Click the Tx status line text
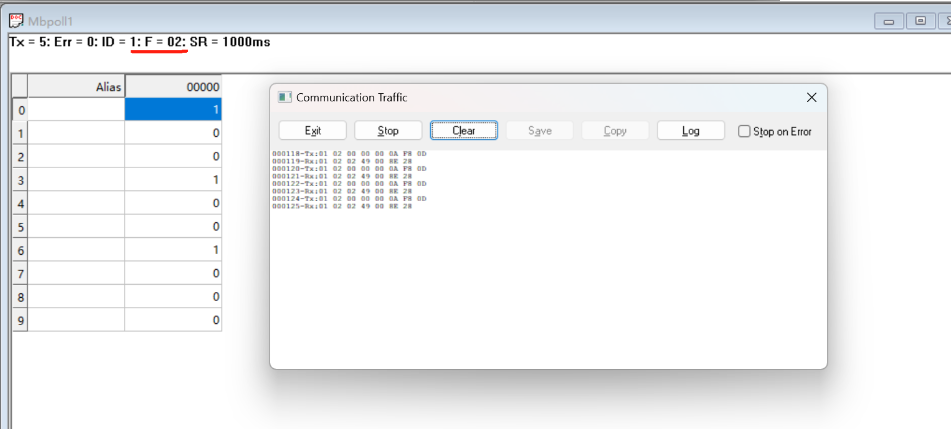Screen dimensions: 951x429 coord(140,42)
